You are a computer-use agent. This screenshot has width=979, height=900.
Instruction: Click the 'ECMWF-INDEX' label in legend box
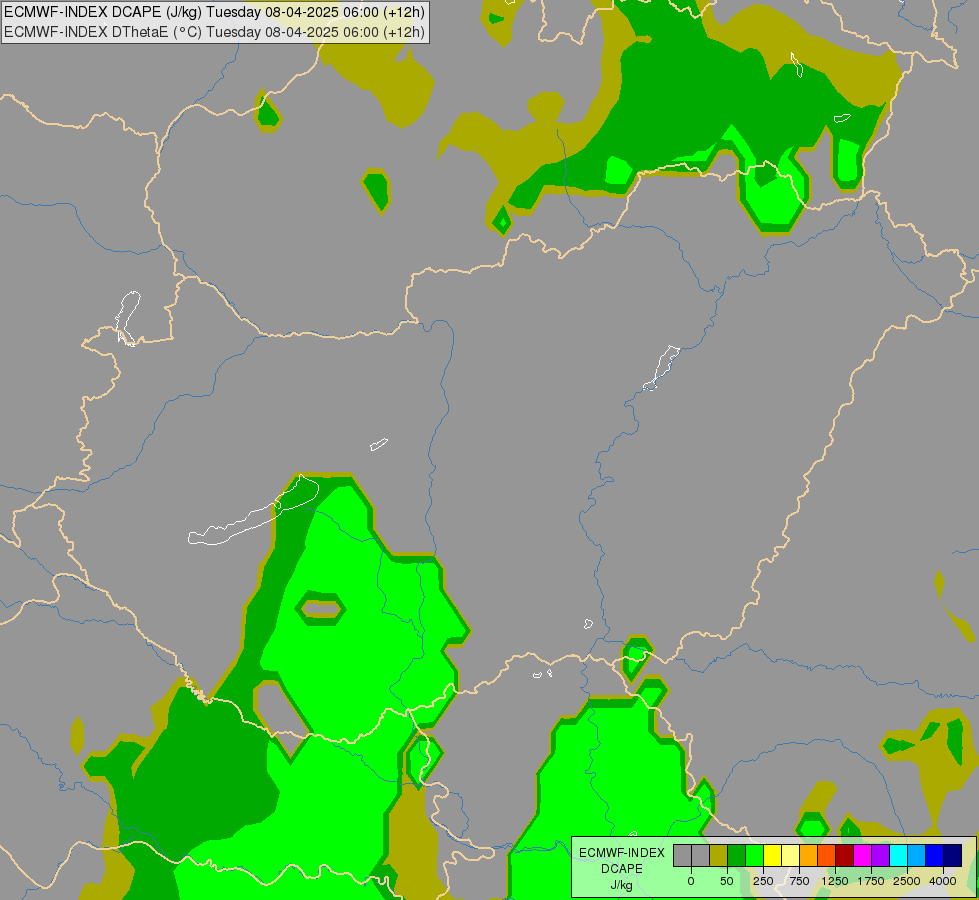tap(622, 853)
